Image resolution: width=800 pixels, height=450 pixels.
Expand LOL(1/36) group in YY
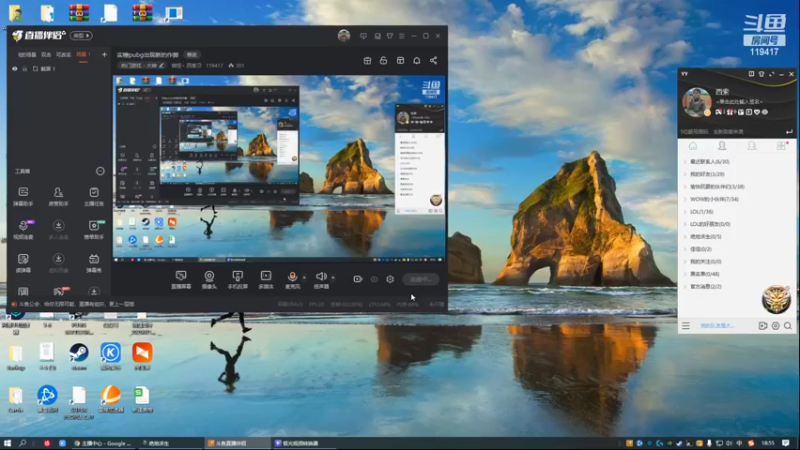702,212
